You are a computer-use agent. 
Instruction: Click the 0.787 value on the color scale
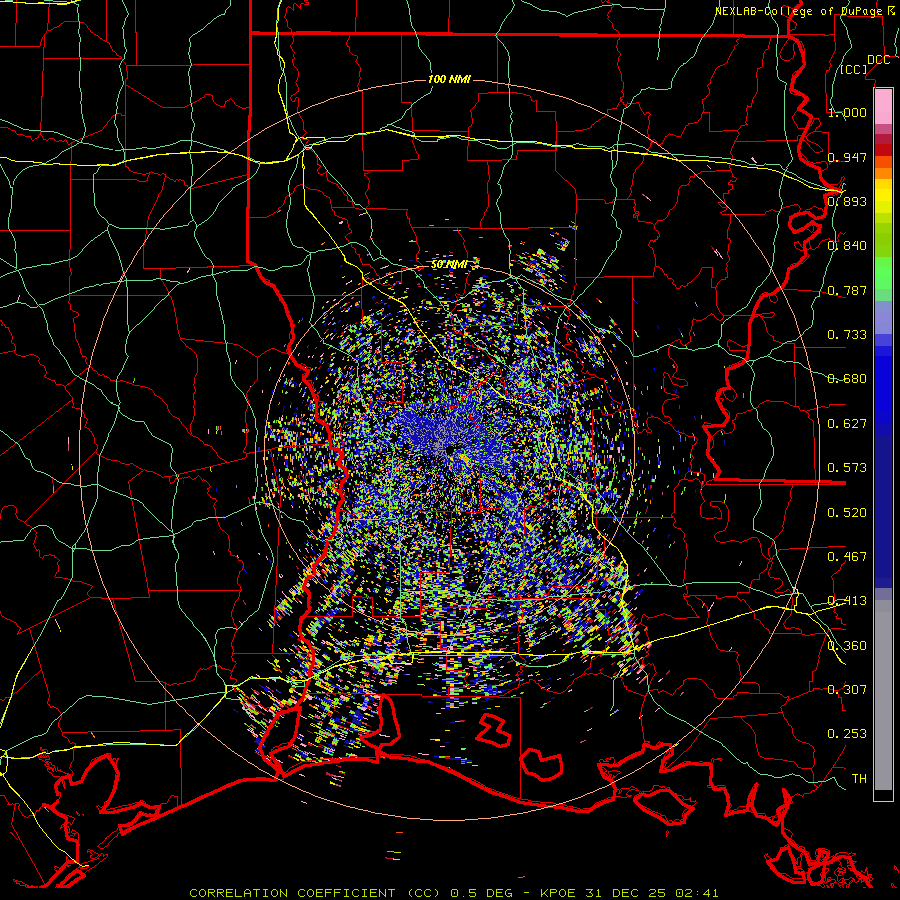pyautogui.click(x=847, y=290)
